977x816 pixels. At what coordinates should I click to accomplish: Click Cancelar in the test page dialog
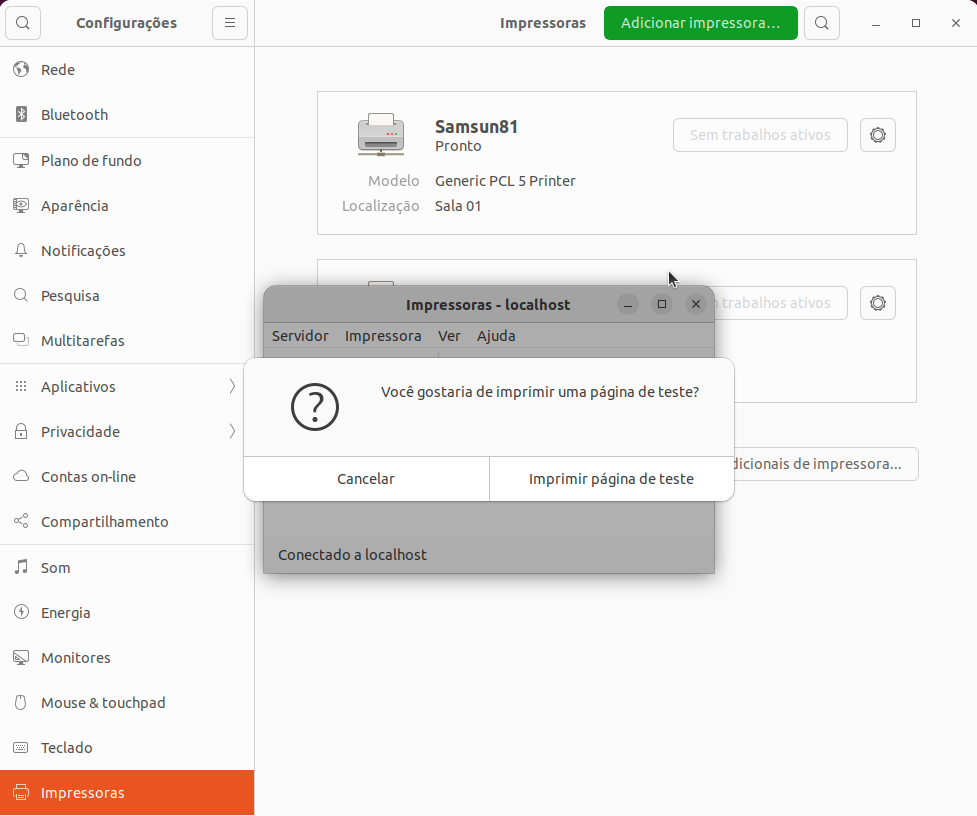(366, 479)
